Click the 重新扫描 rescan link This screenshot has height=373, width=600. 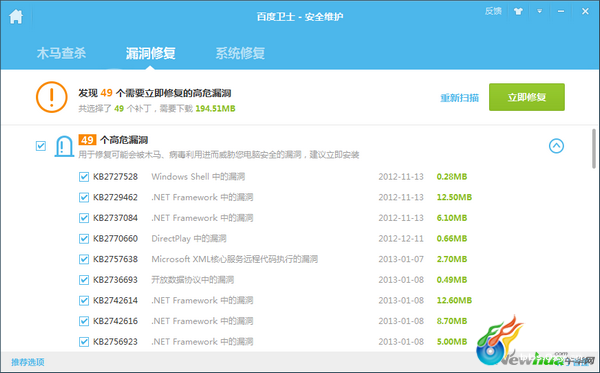(x=459, y=98)
